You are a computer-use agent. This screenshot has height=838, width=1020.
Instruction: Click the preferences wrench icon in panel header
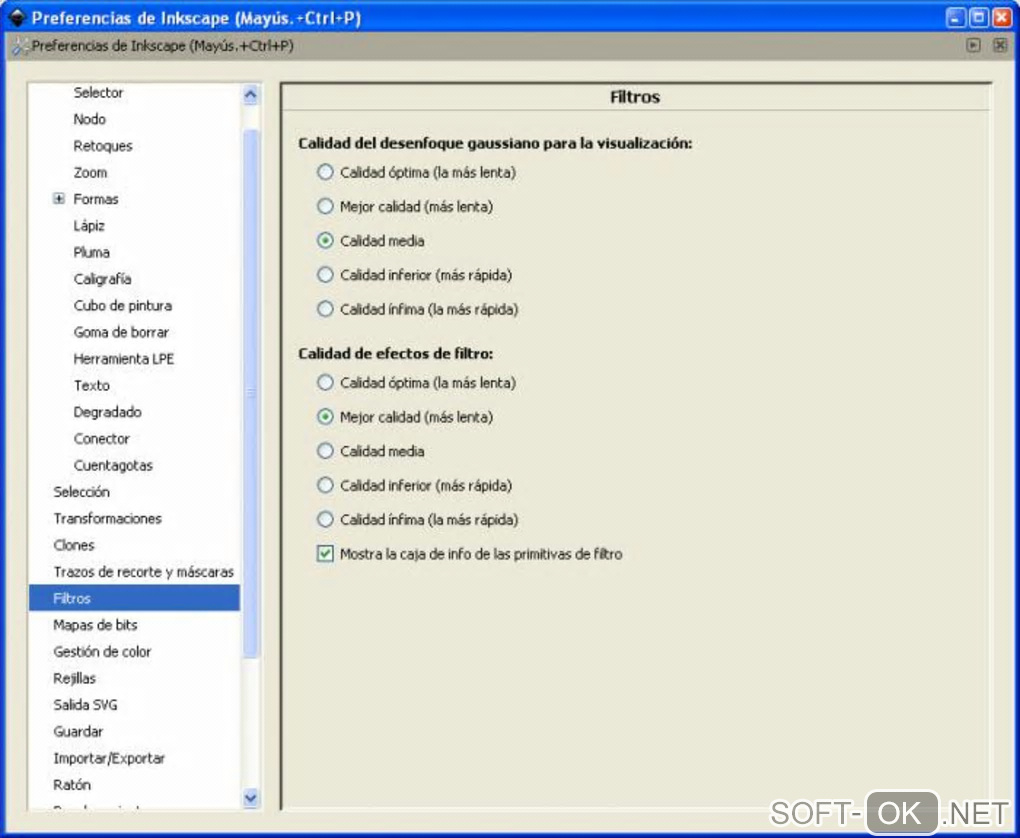tap(20, 46)
